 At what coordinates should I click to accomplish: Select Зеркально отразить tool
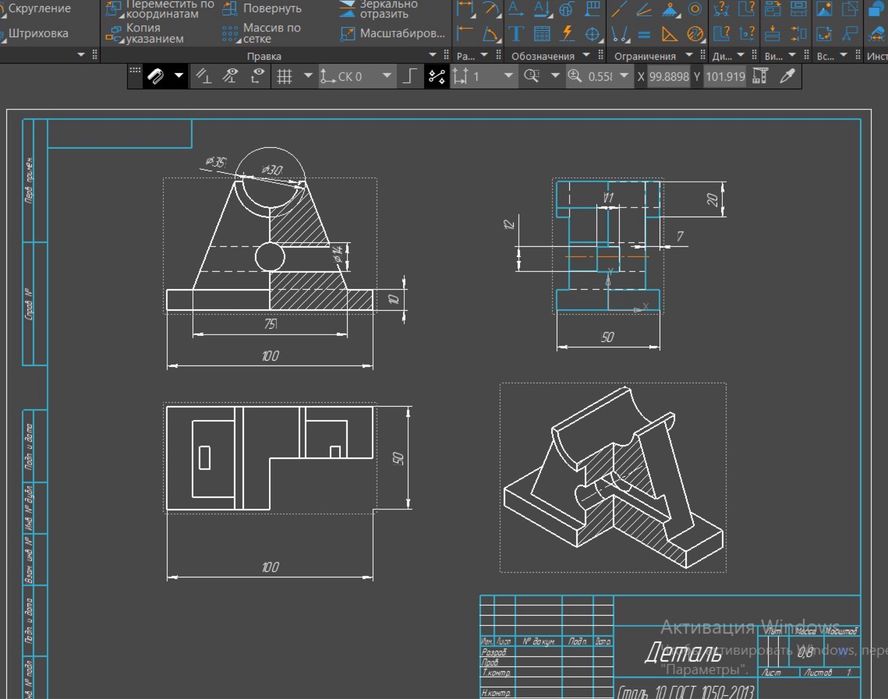point(378,8)
